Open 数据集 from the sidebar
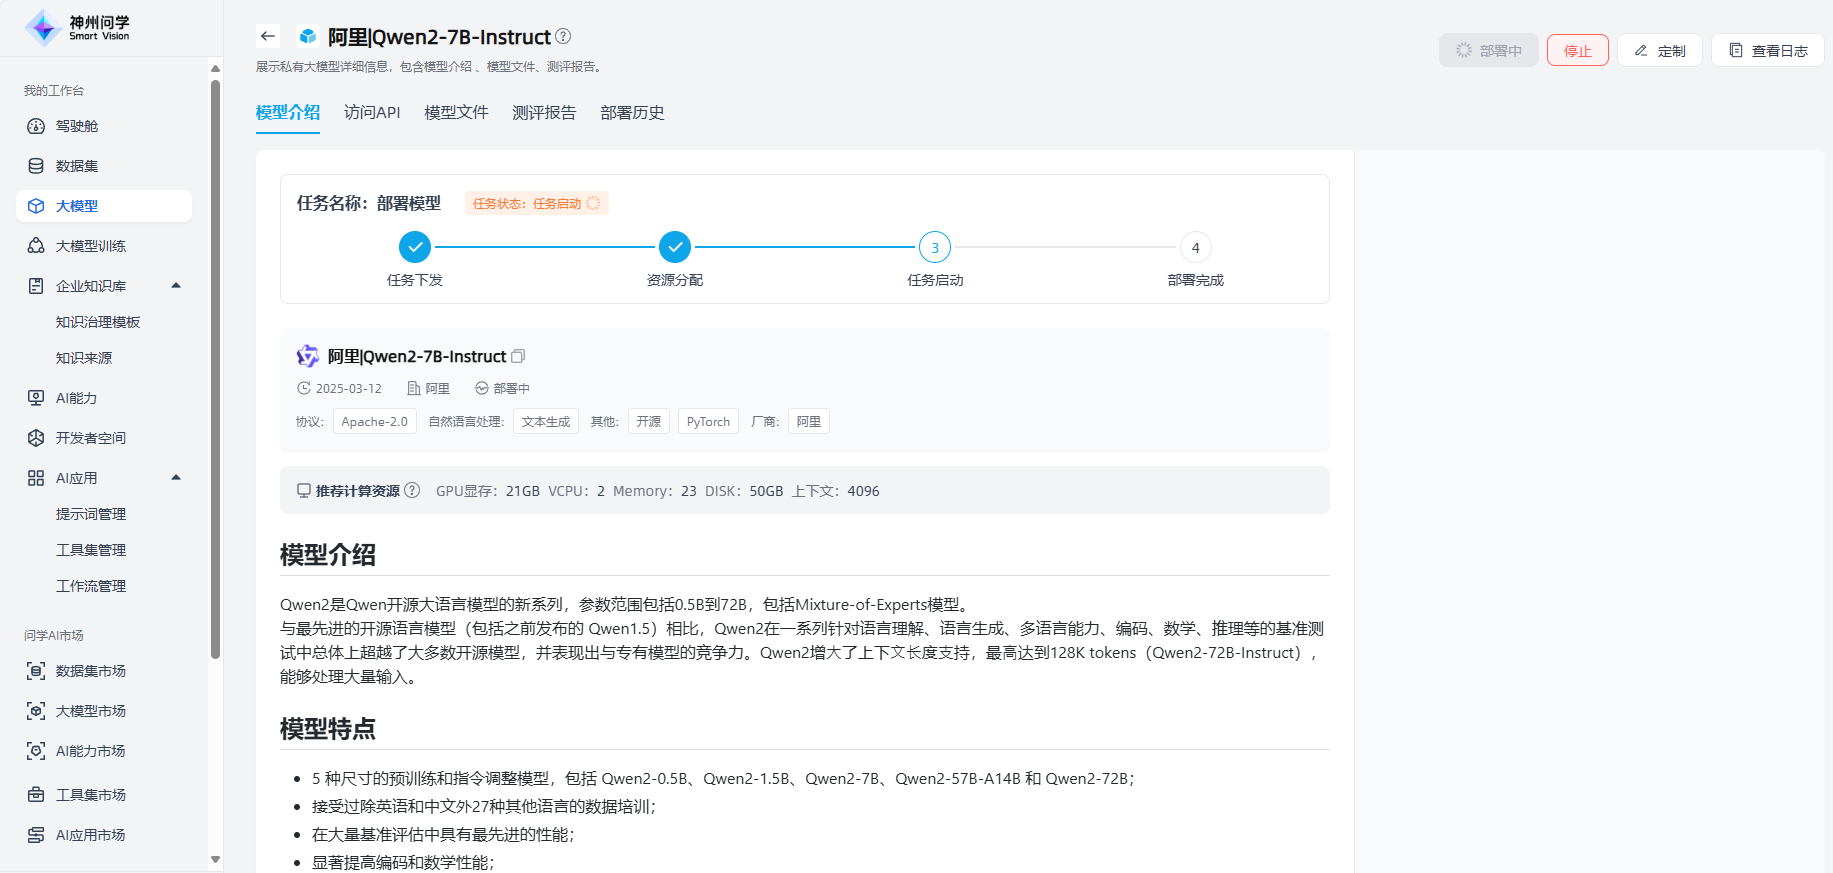 click(x=77, y=166)
